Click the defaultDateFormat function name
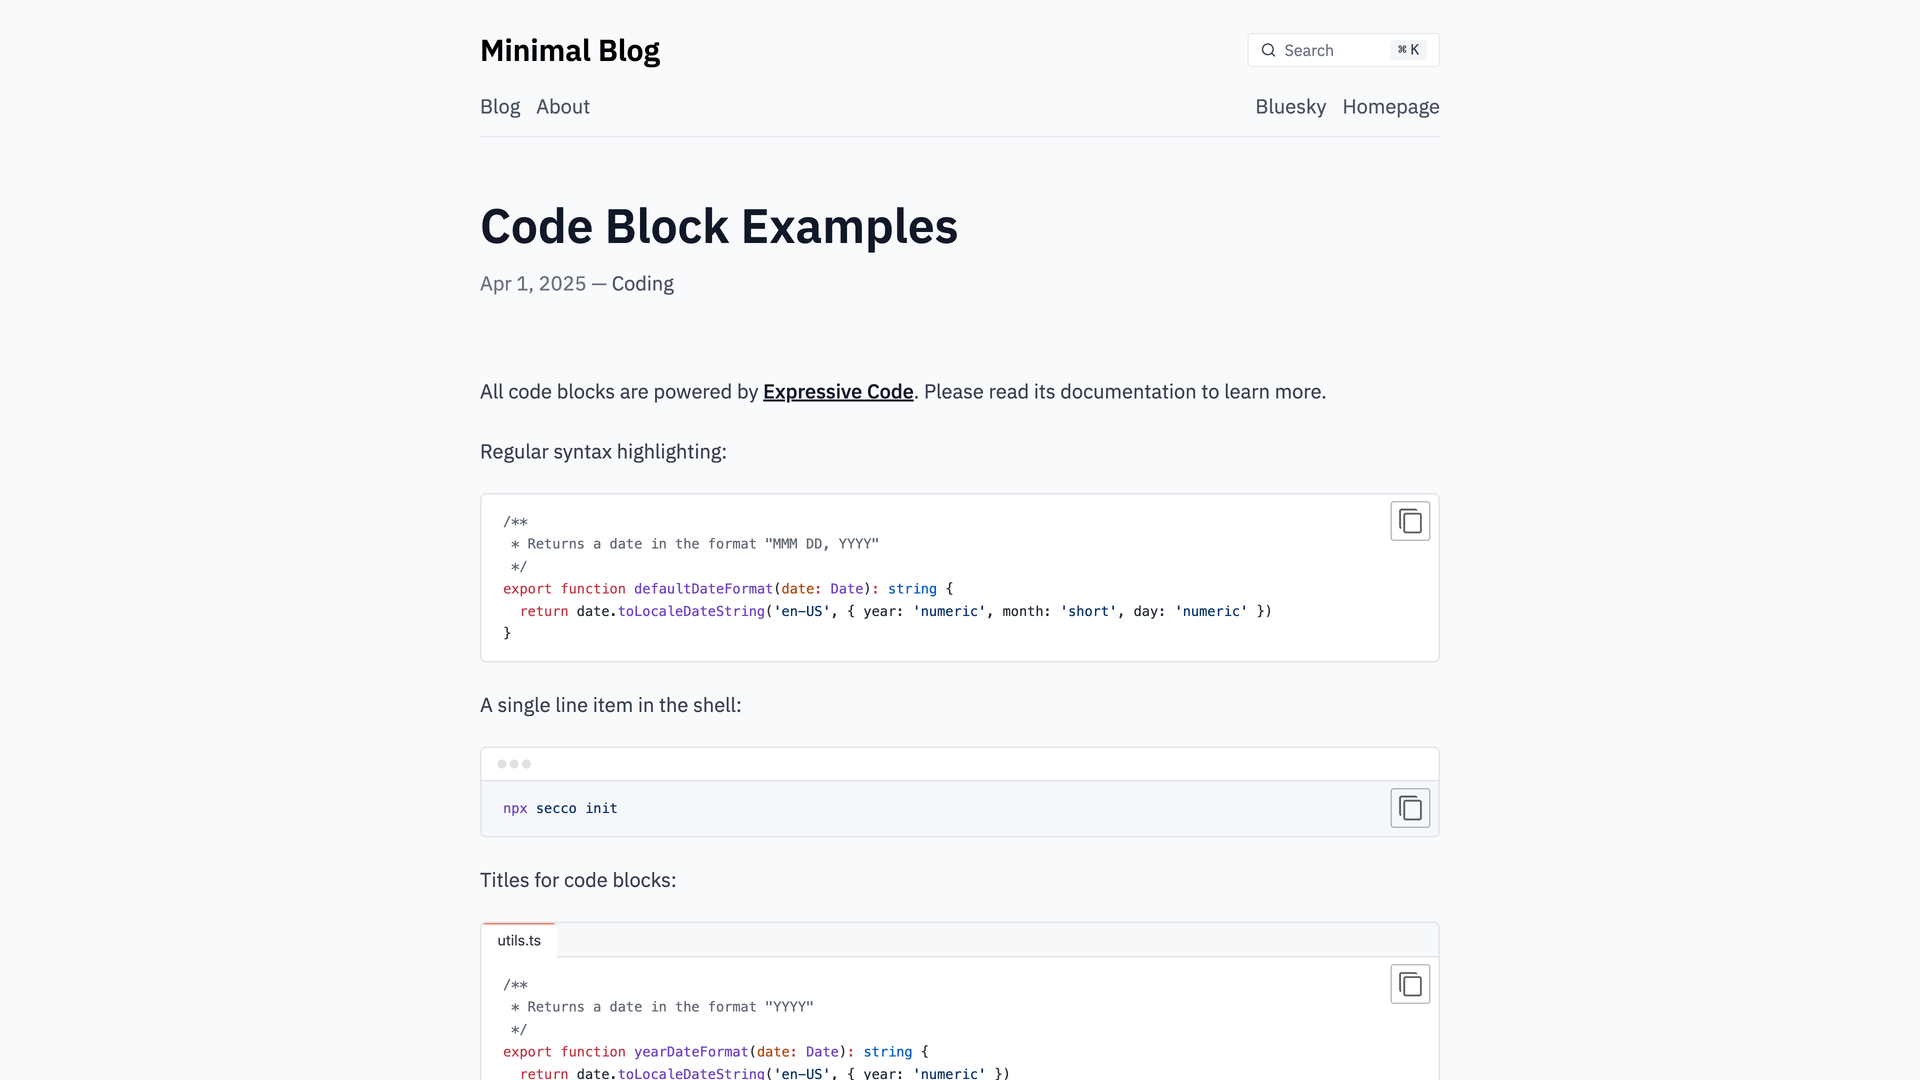 (x=703, y=589)
